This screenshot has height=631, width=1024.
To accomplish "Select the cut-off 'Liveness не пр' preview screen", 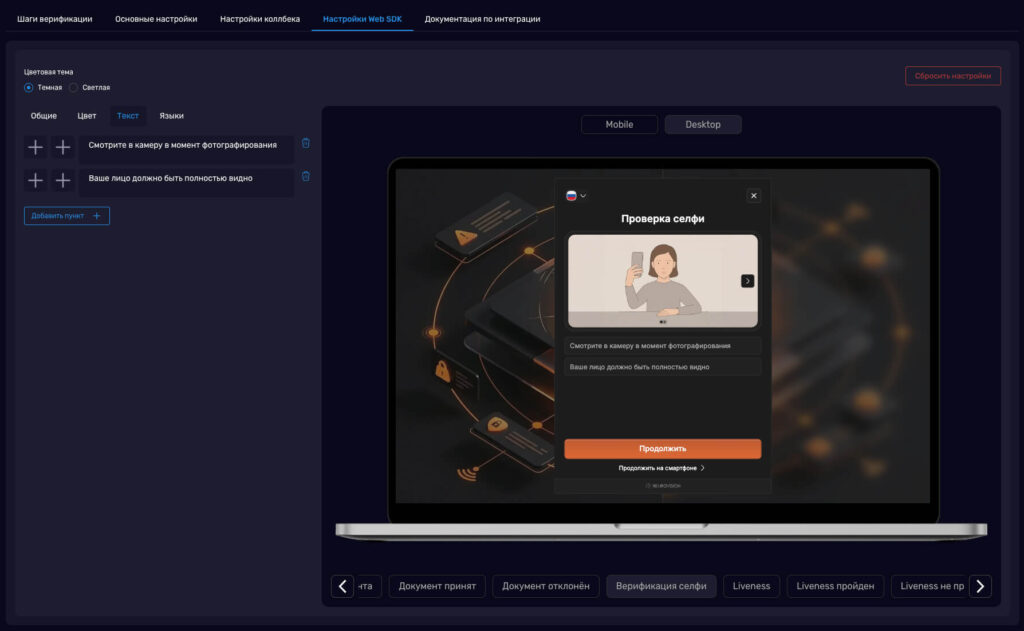I will [930, 586].
